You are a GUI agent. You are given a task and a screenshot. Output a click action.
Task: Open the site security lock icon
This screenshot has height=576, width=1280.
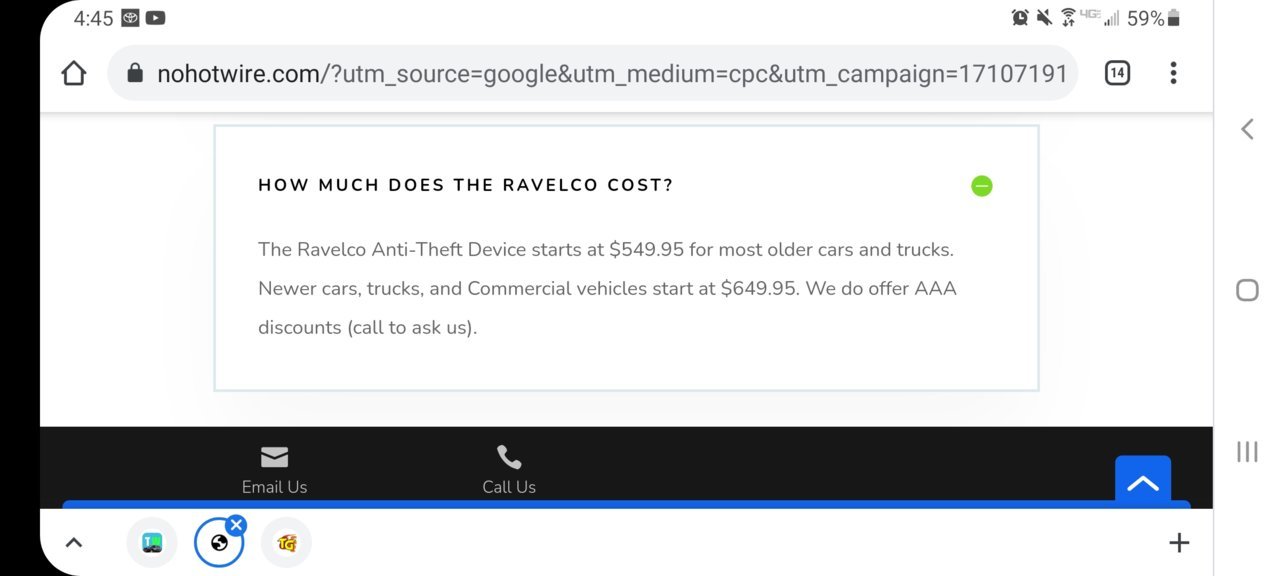(x=135, y=73)
